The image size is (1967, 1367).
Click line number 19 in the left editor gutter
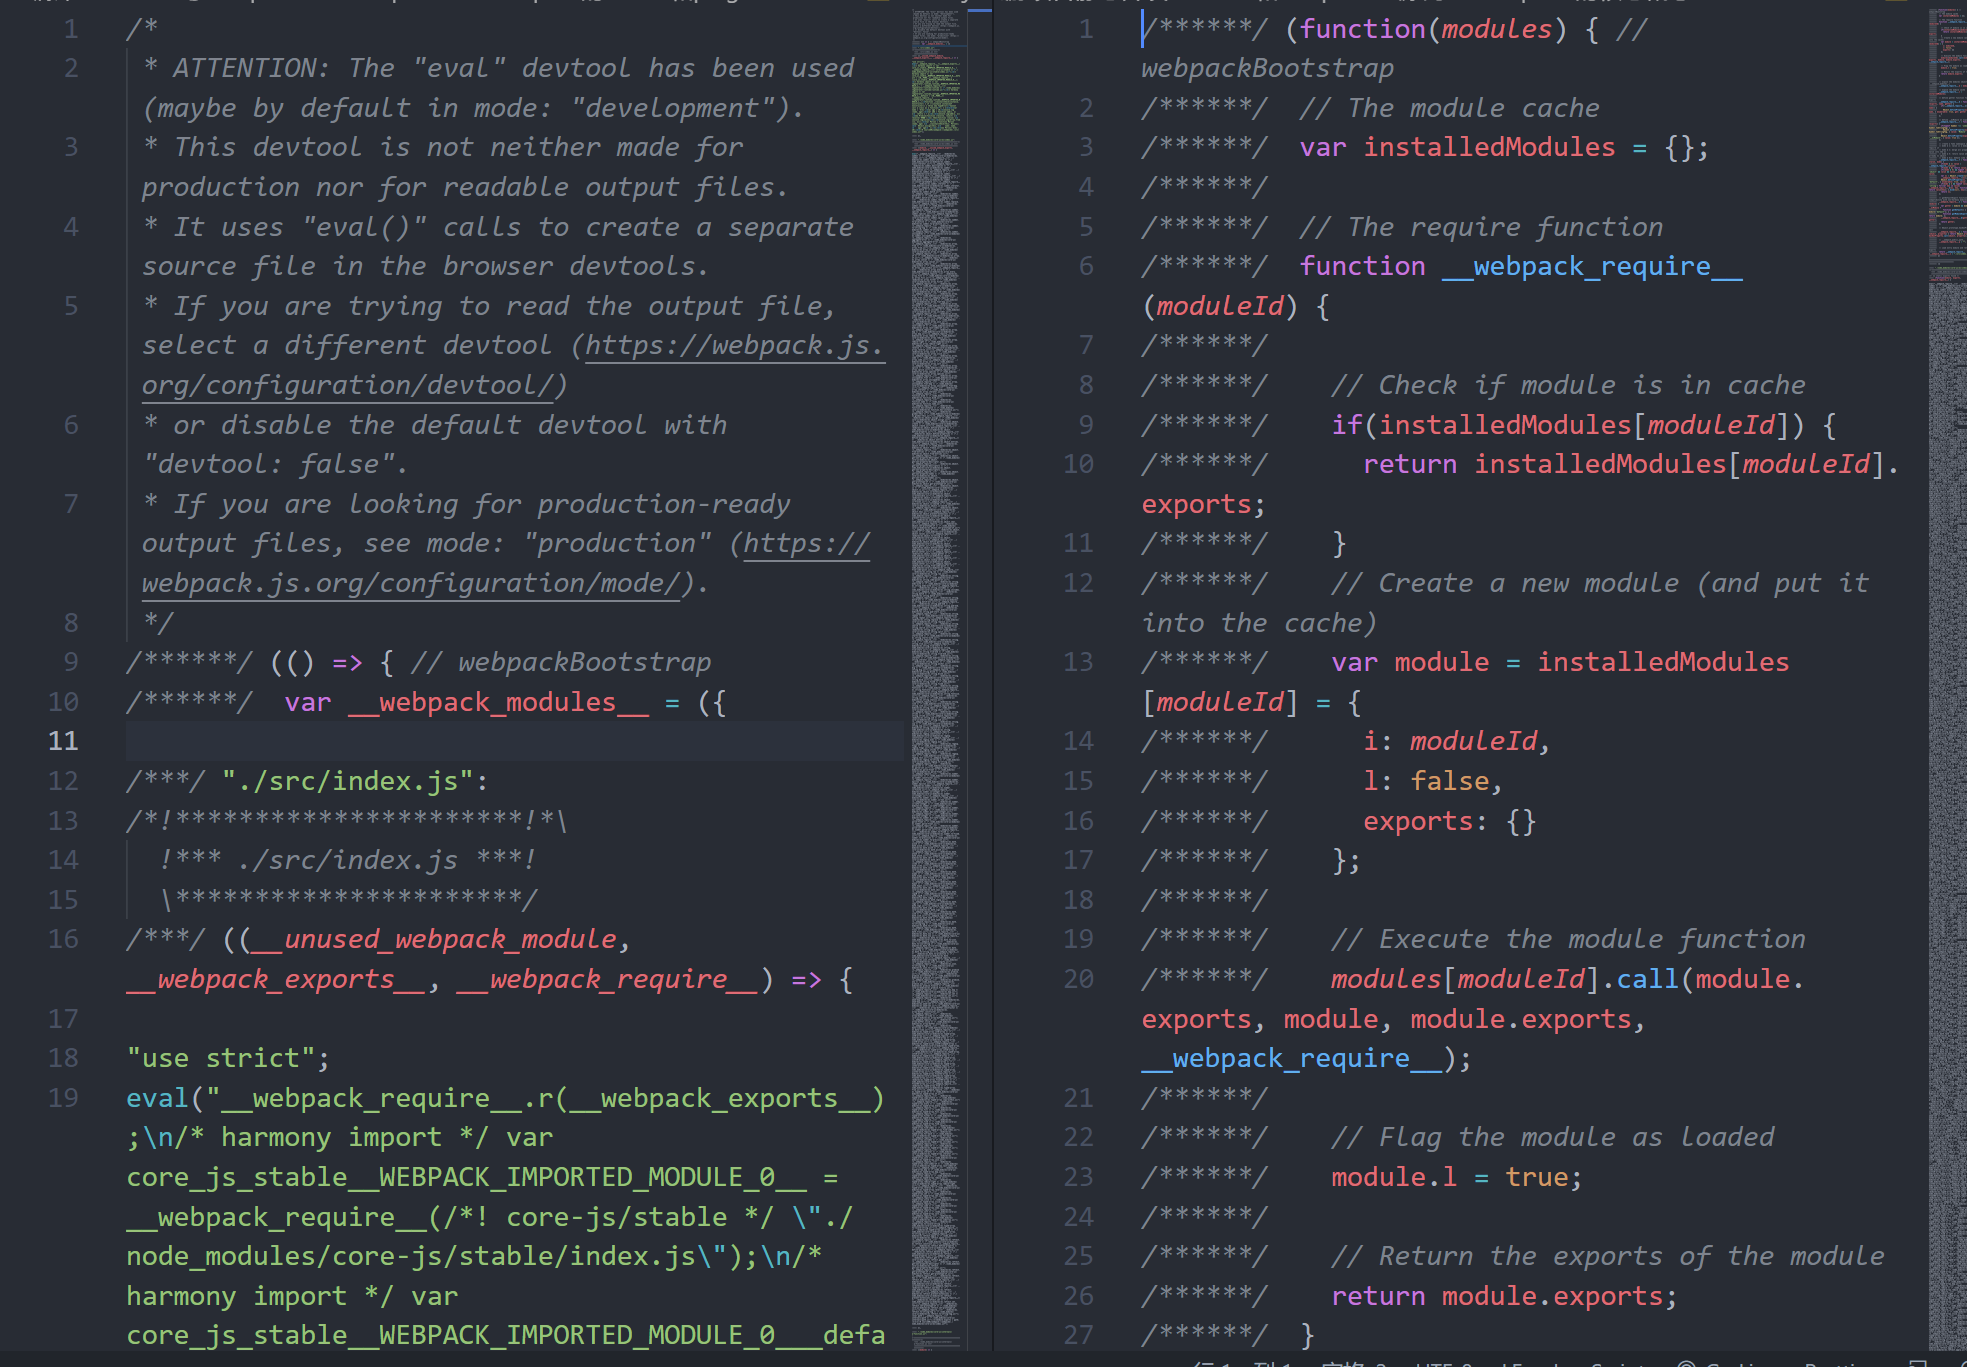(63, 1098)
